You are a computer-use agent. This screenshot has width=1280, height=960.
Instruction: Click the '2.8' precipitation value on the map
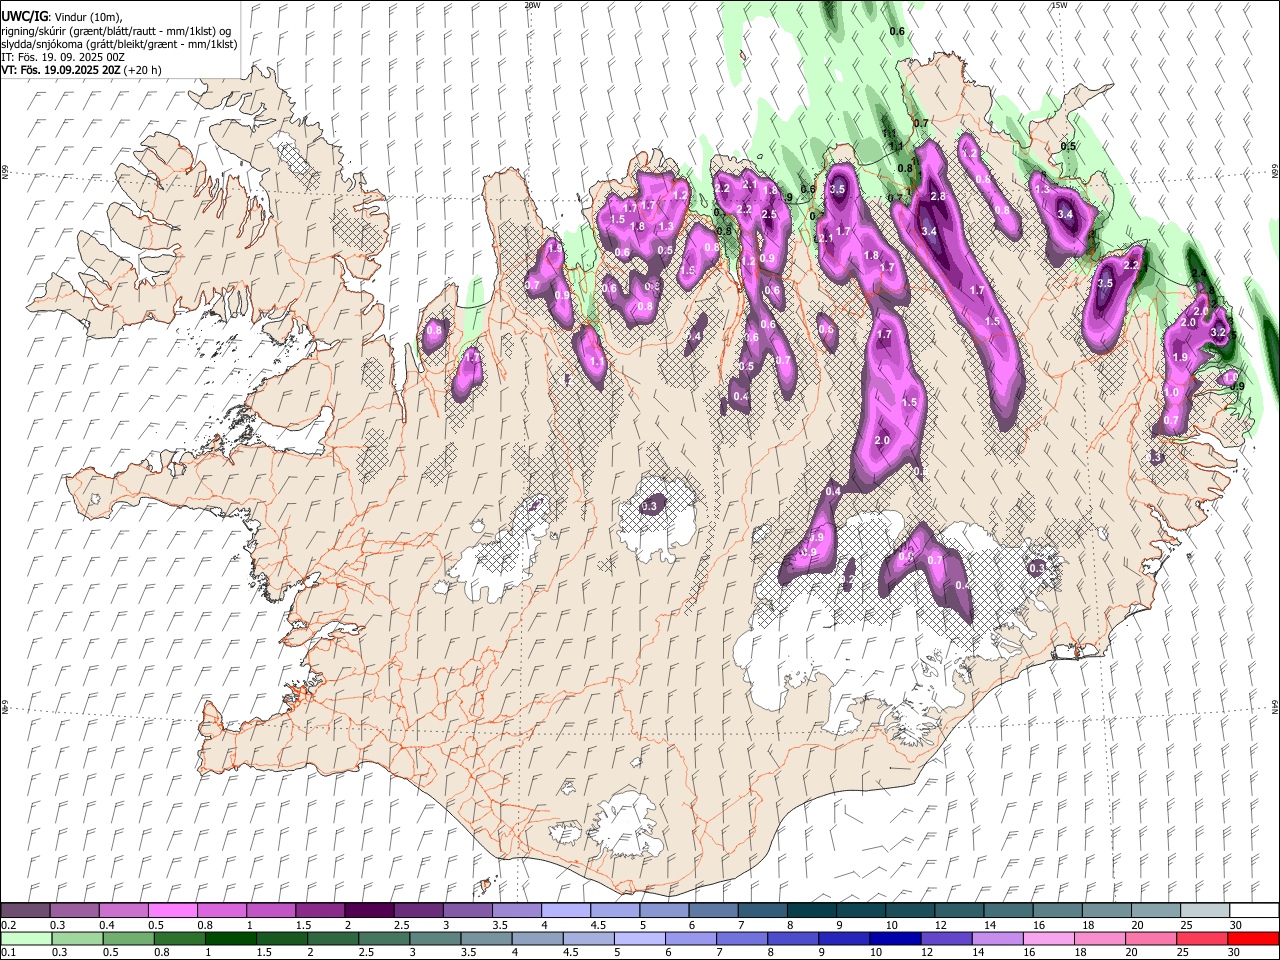pyautogui.click(x=938, y=197)
